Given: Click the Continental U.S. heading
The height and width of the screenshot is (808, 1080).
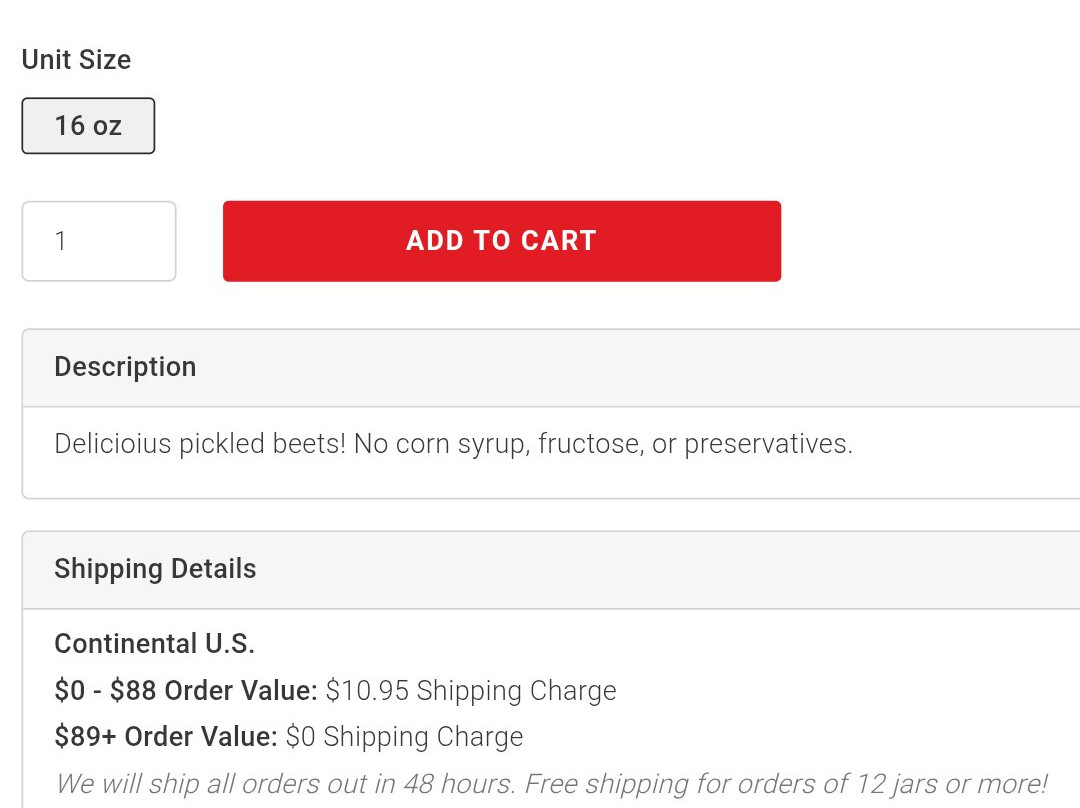Looking at the screenshot, I should point(154,644).
